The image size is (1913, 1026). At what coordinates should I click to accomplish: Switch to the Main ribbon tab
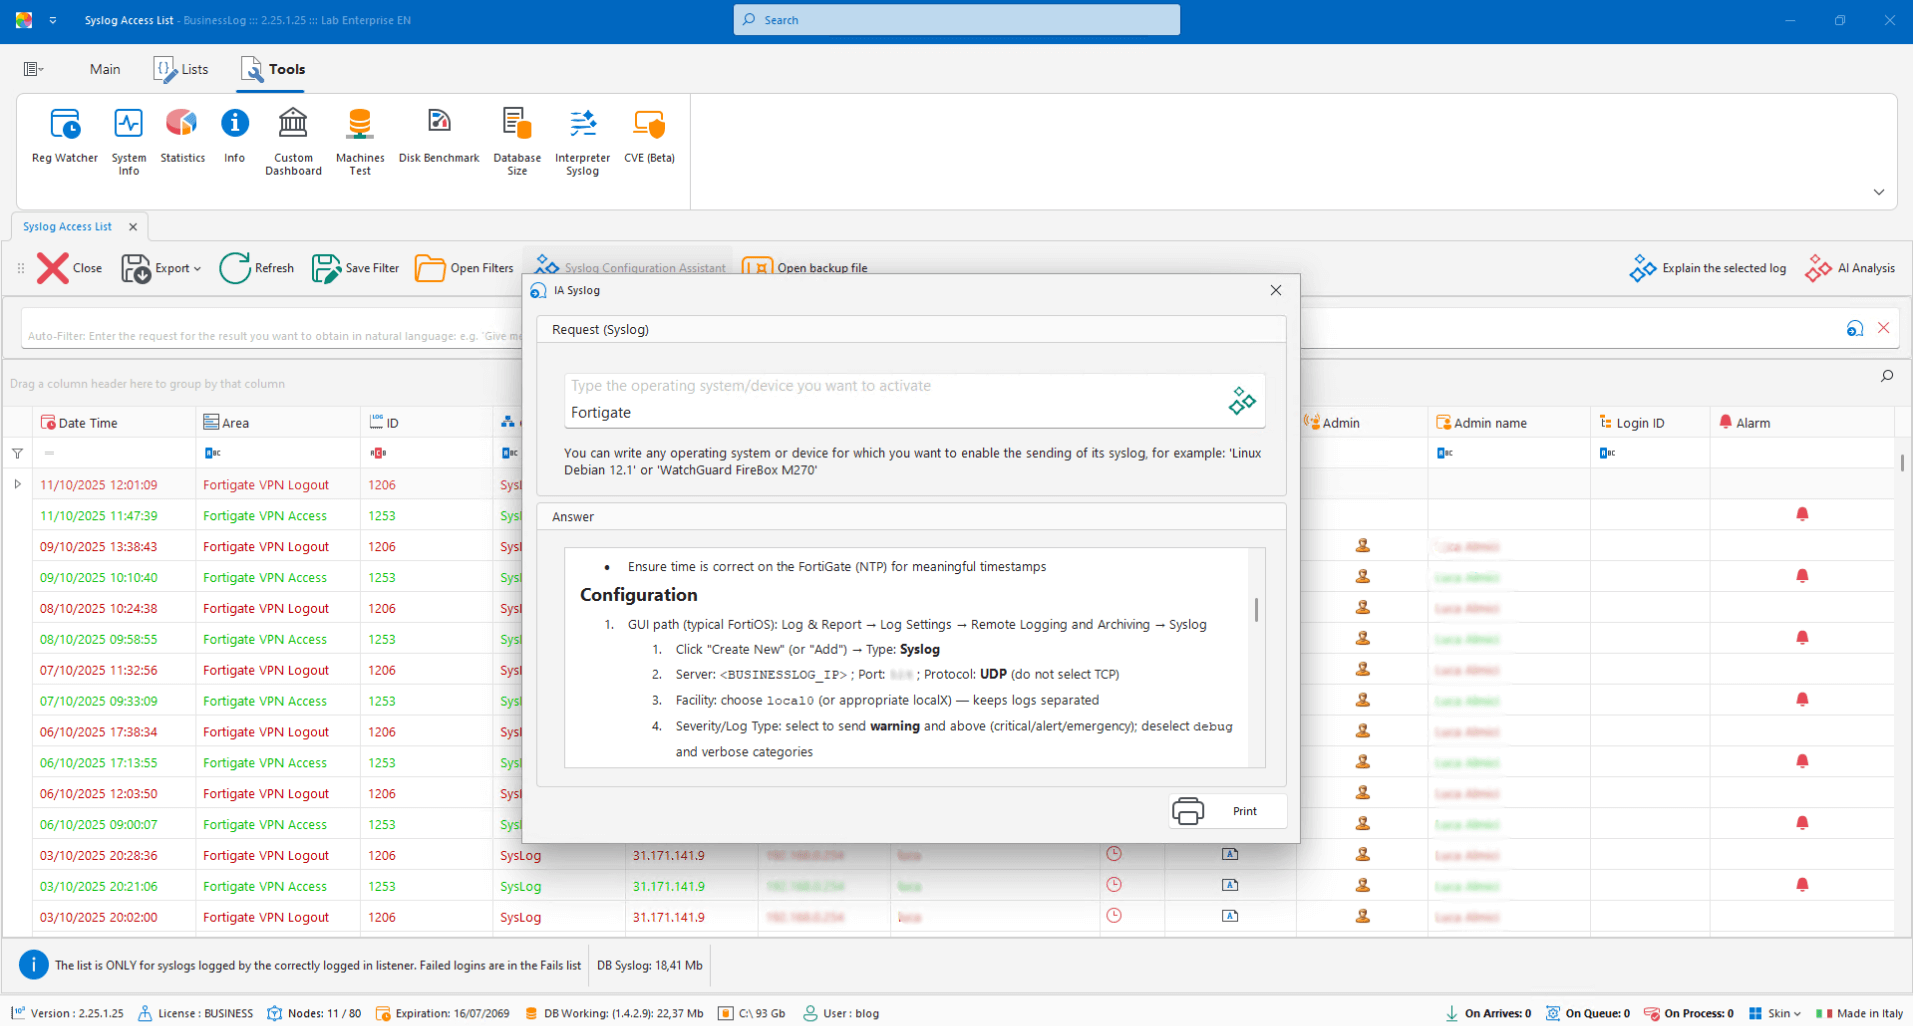[104, 69]
